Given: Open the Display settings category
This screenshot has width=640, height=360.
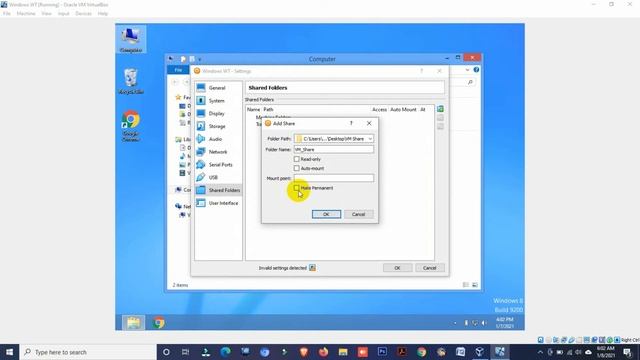Looking at the screenshot, I should pos(218,113).
